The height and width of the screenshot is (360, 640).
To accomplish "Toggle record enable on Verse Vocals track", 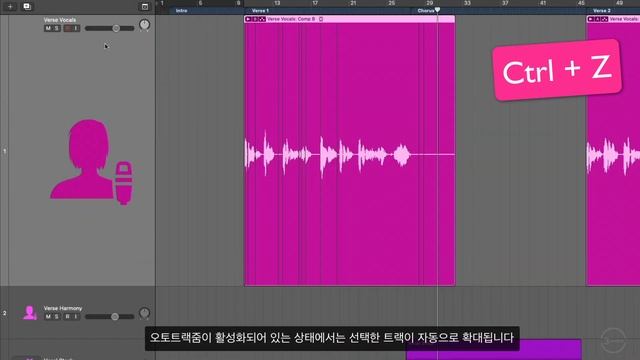I will [x=68, y=29].
